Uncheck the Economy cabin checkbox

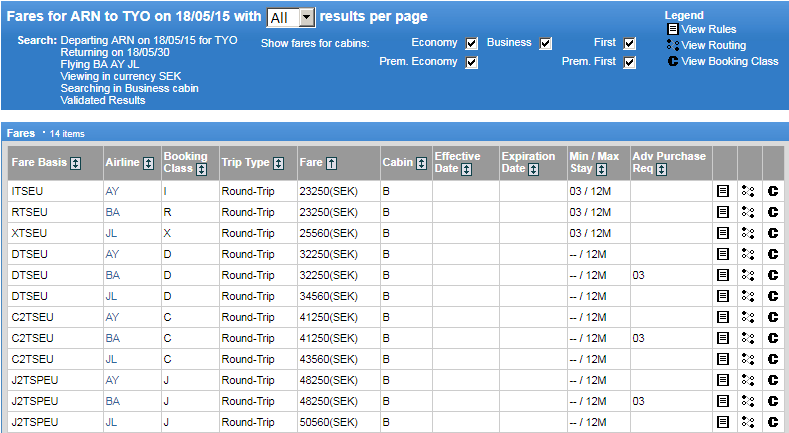[x=472, y=43]
